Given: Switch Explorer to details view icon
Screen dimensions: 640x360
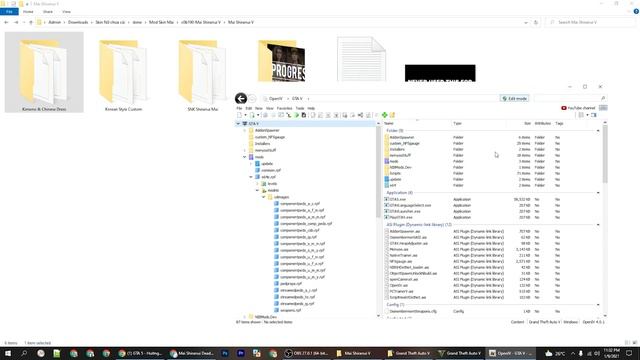Looking at the screenshot, I should point(627,343).
